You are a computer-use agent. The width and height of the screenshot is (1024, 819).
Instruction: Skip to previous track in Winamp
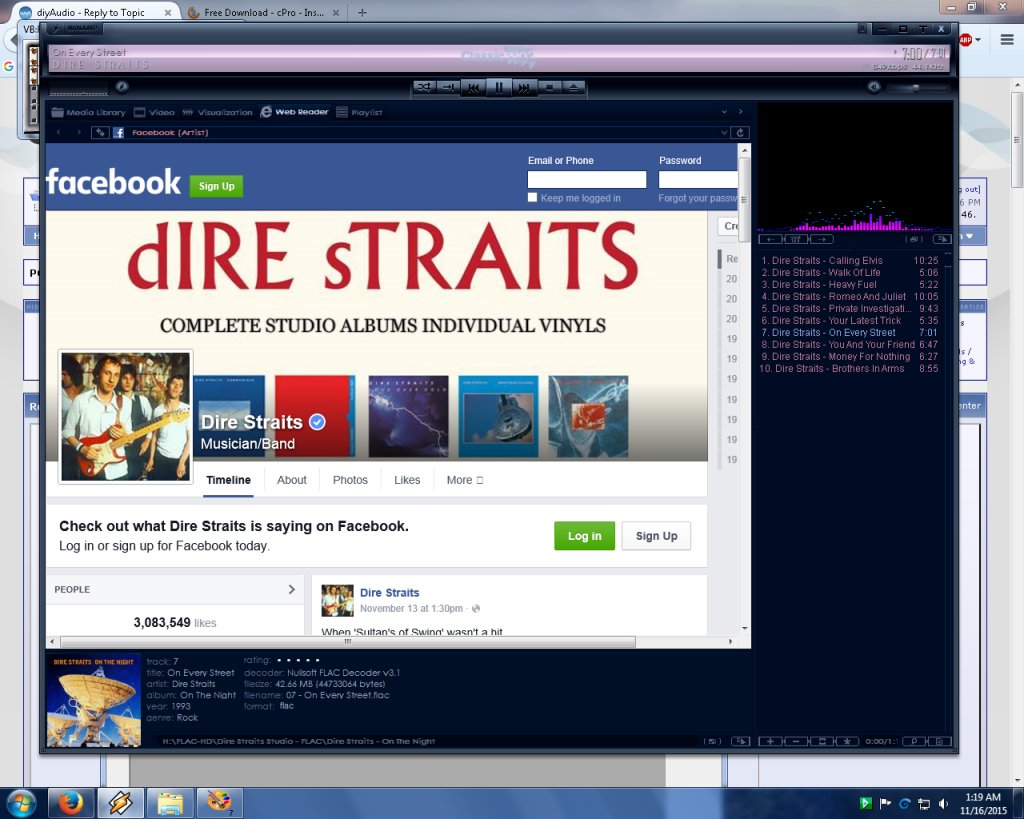tap(473, 88)
